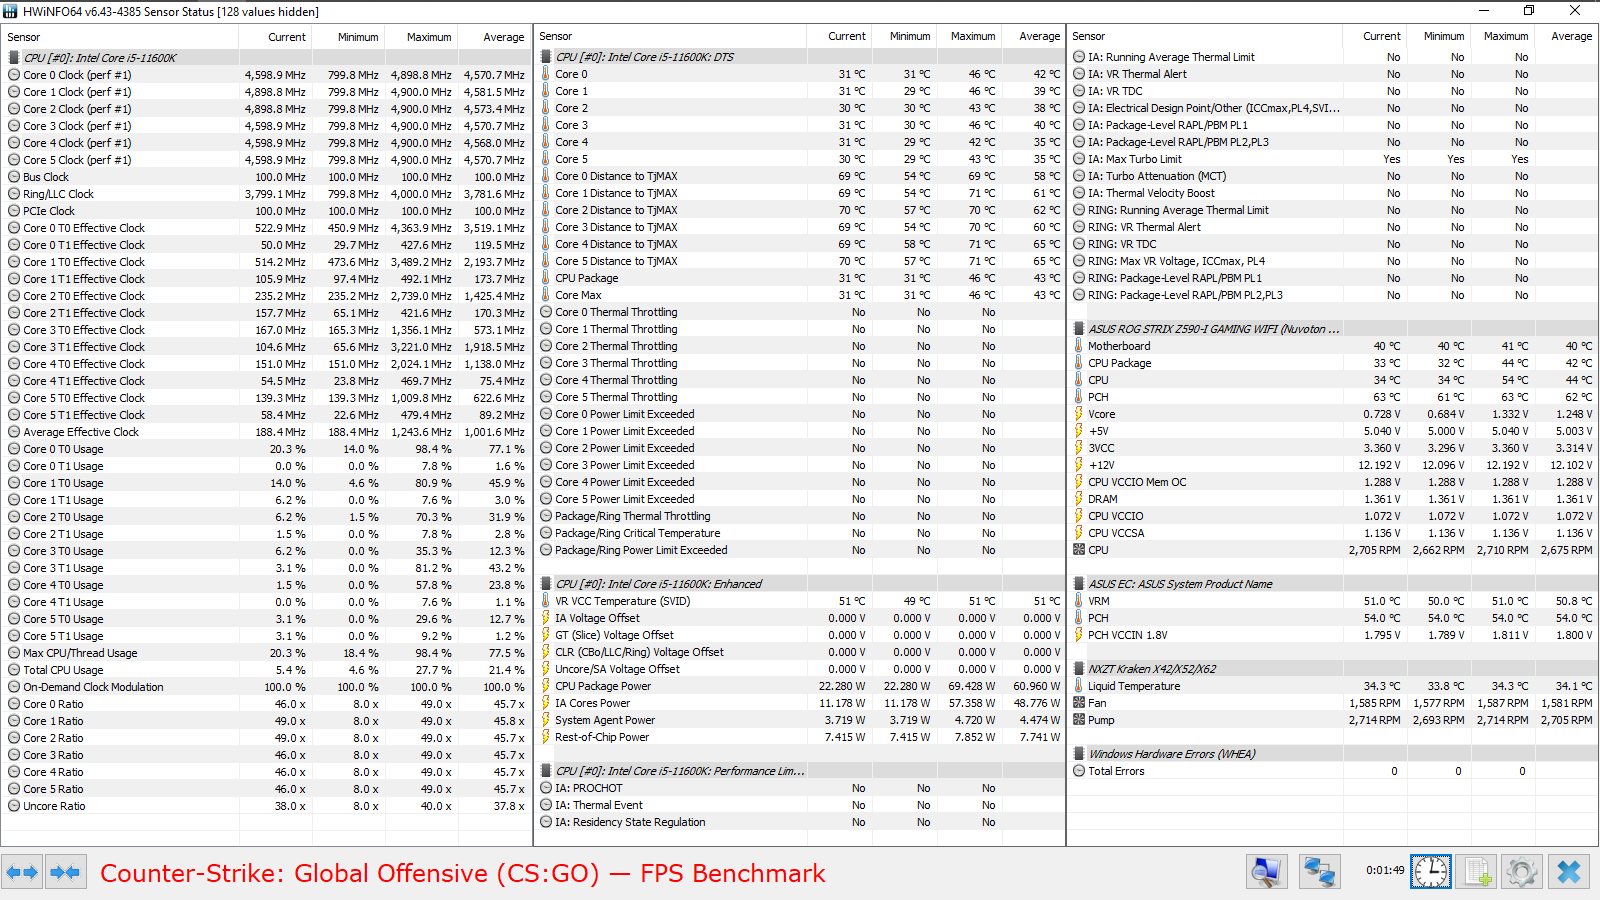The image size is (1600, 900).
Task: Click the 69.428 W maximum power value
Action: (x=972, y=686)
